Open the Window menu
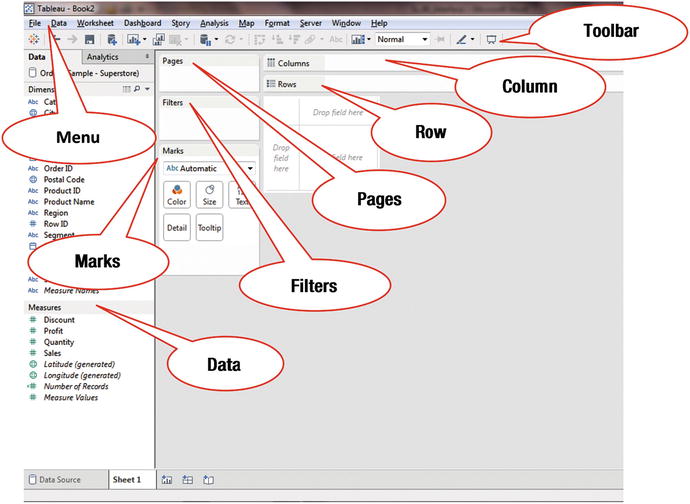The height and width of the screenshot is (504, 690). point(346,23)
